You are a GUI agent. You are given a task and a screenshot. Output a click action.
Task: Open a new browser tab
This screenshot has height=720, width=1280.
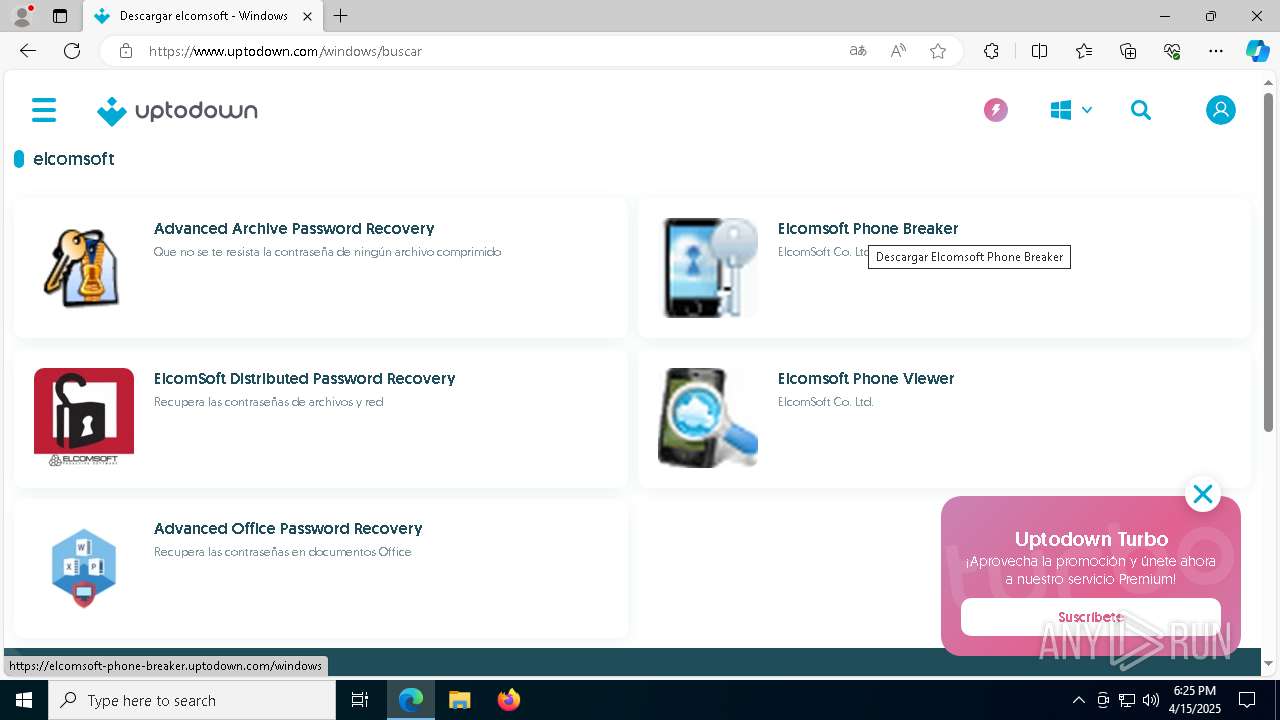click(341, 16)
